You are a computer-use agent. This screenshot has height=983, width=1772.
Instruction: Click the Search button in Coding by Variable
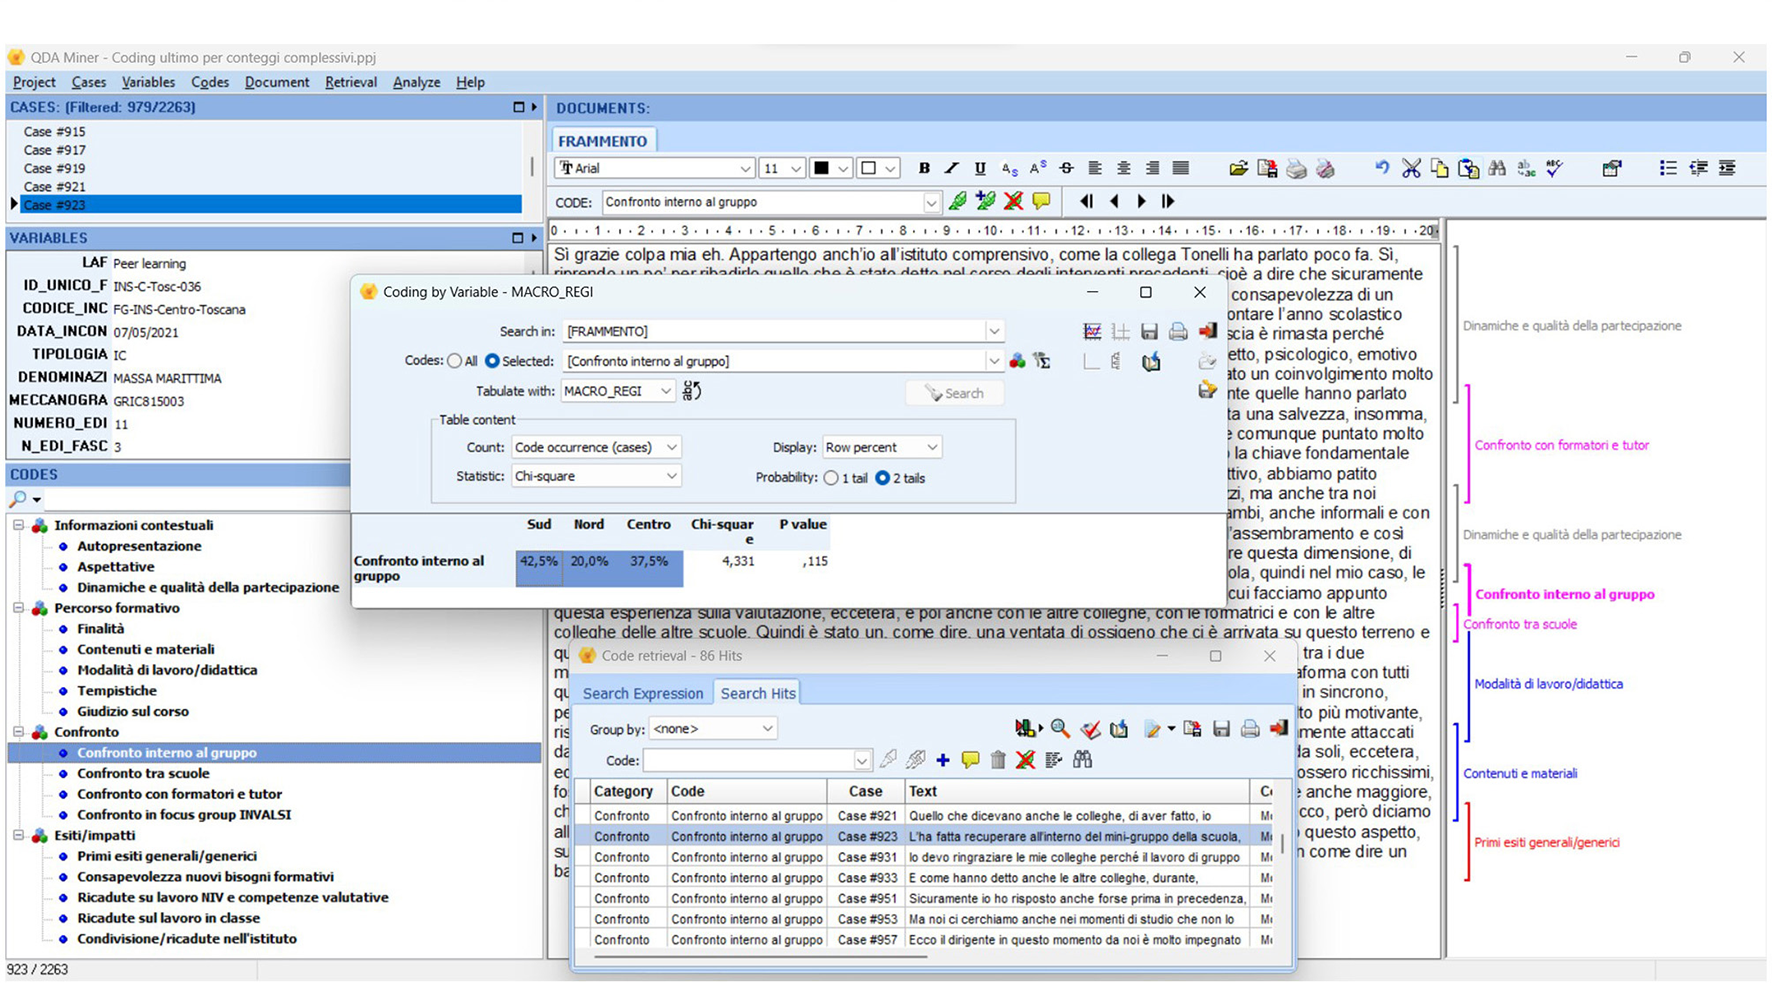coord(954,394)
